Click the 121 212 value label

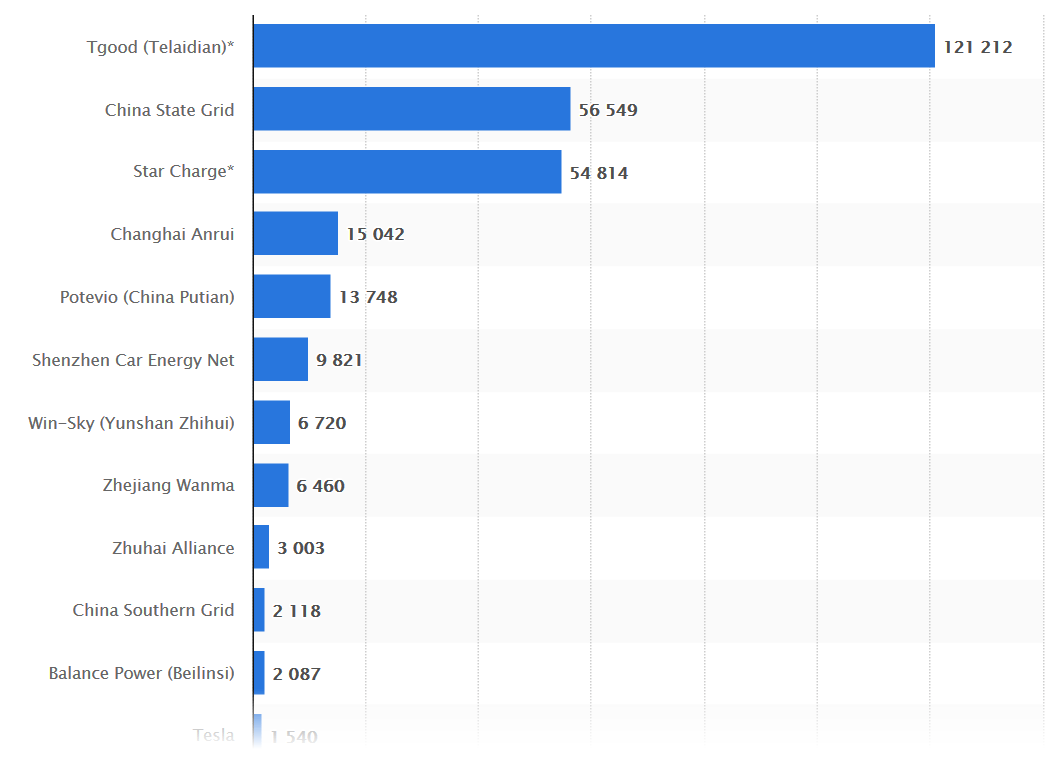(x=977, y=47)
